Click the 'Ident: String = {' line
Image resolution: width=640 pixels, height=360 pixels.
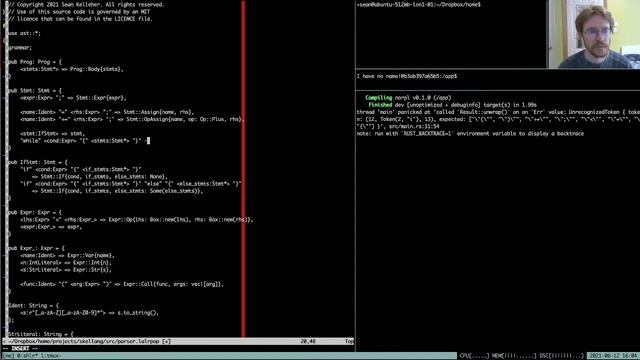tap(33, 305)
